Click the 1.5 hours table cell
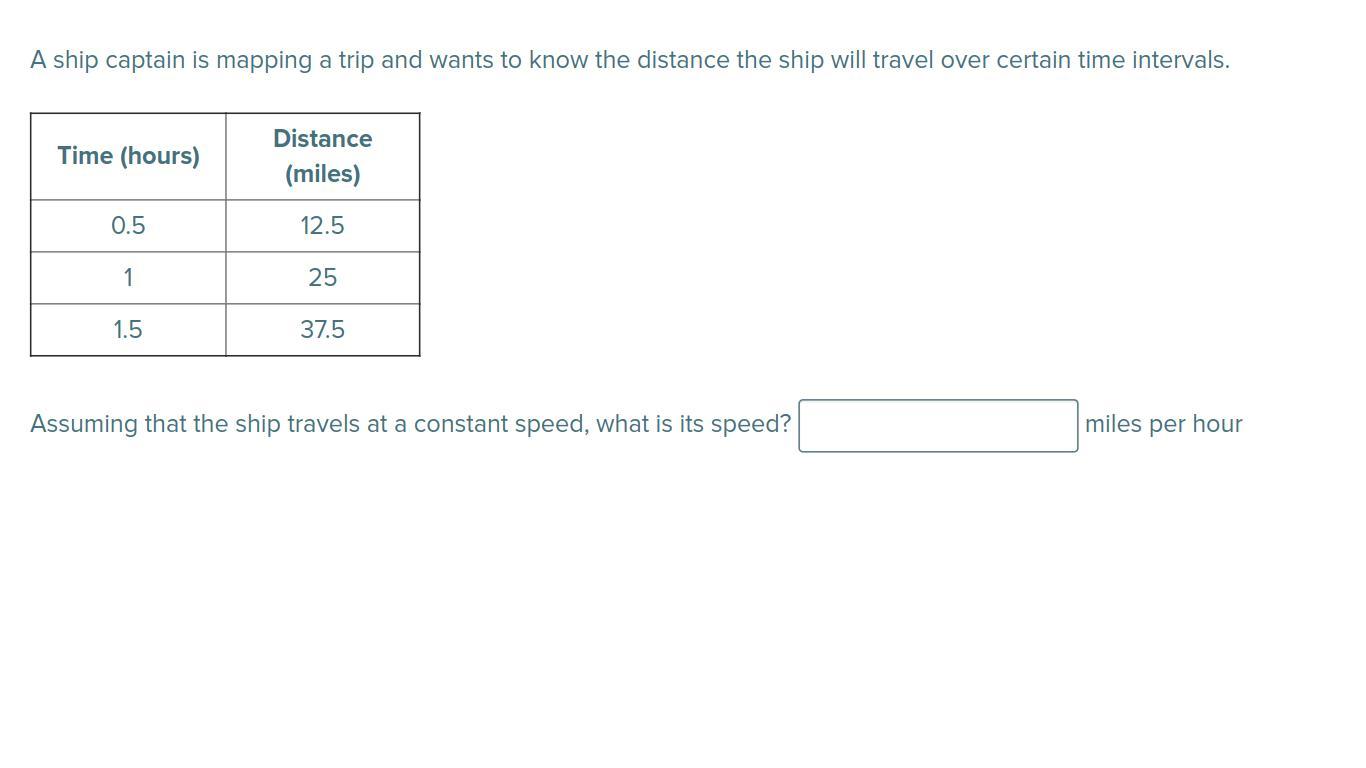 click(128, 330)
